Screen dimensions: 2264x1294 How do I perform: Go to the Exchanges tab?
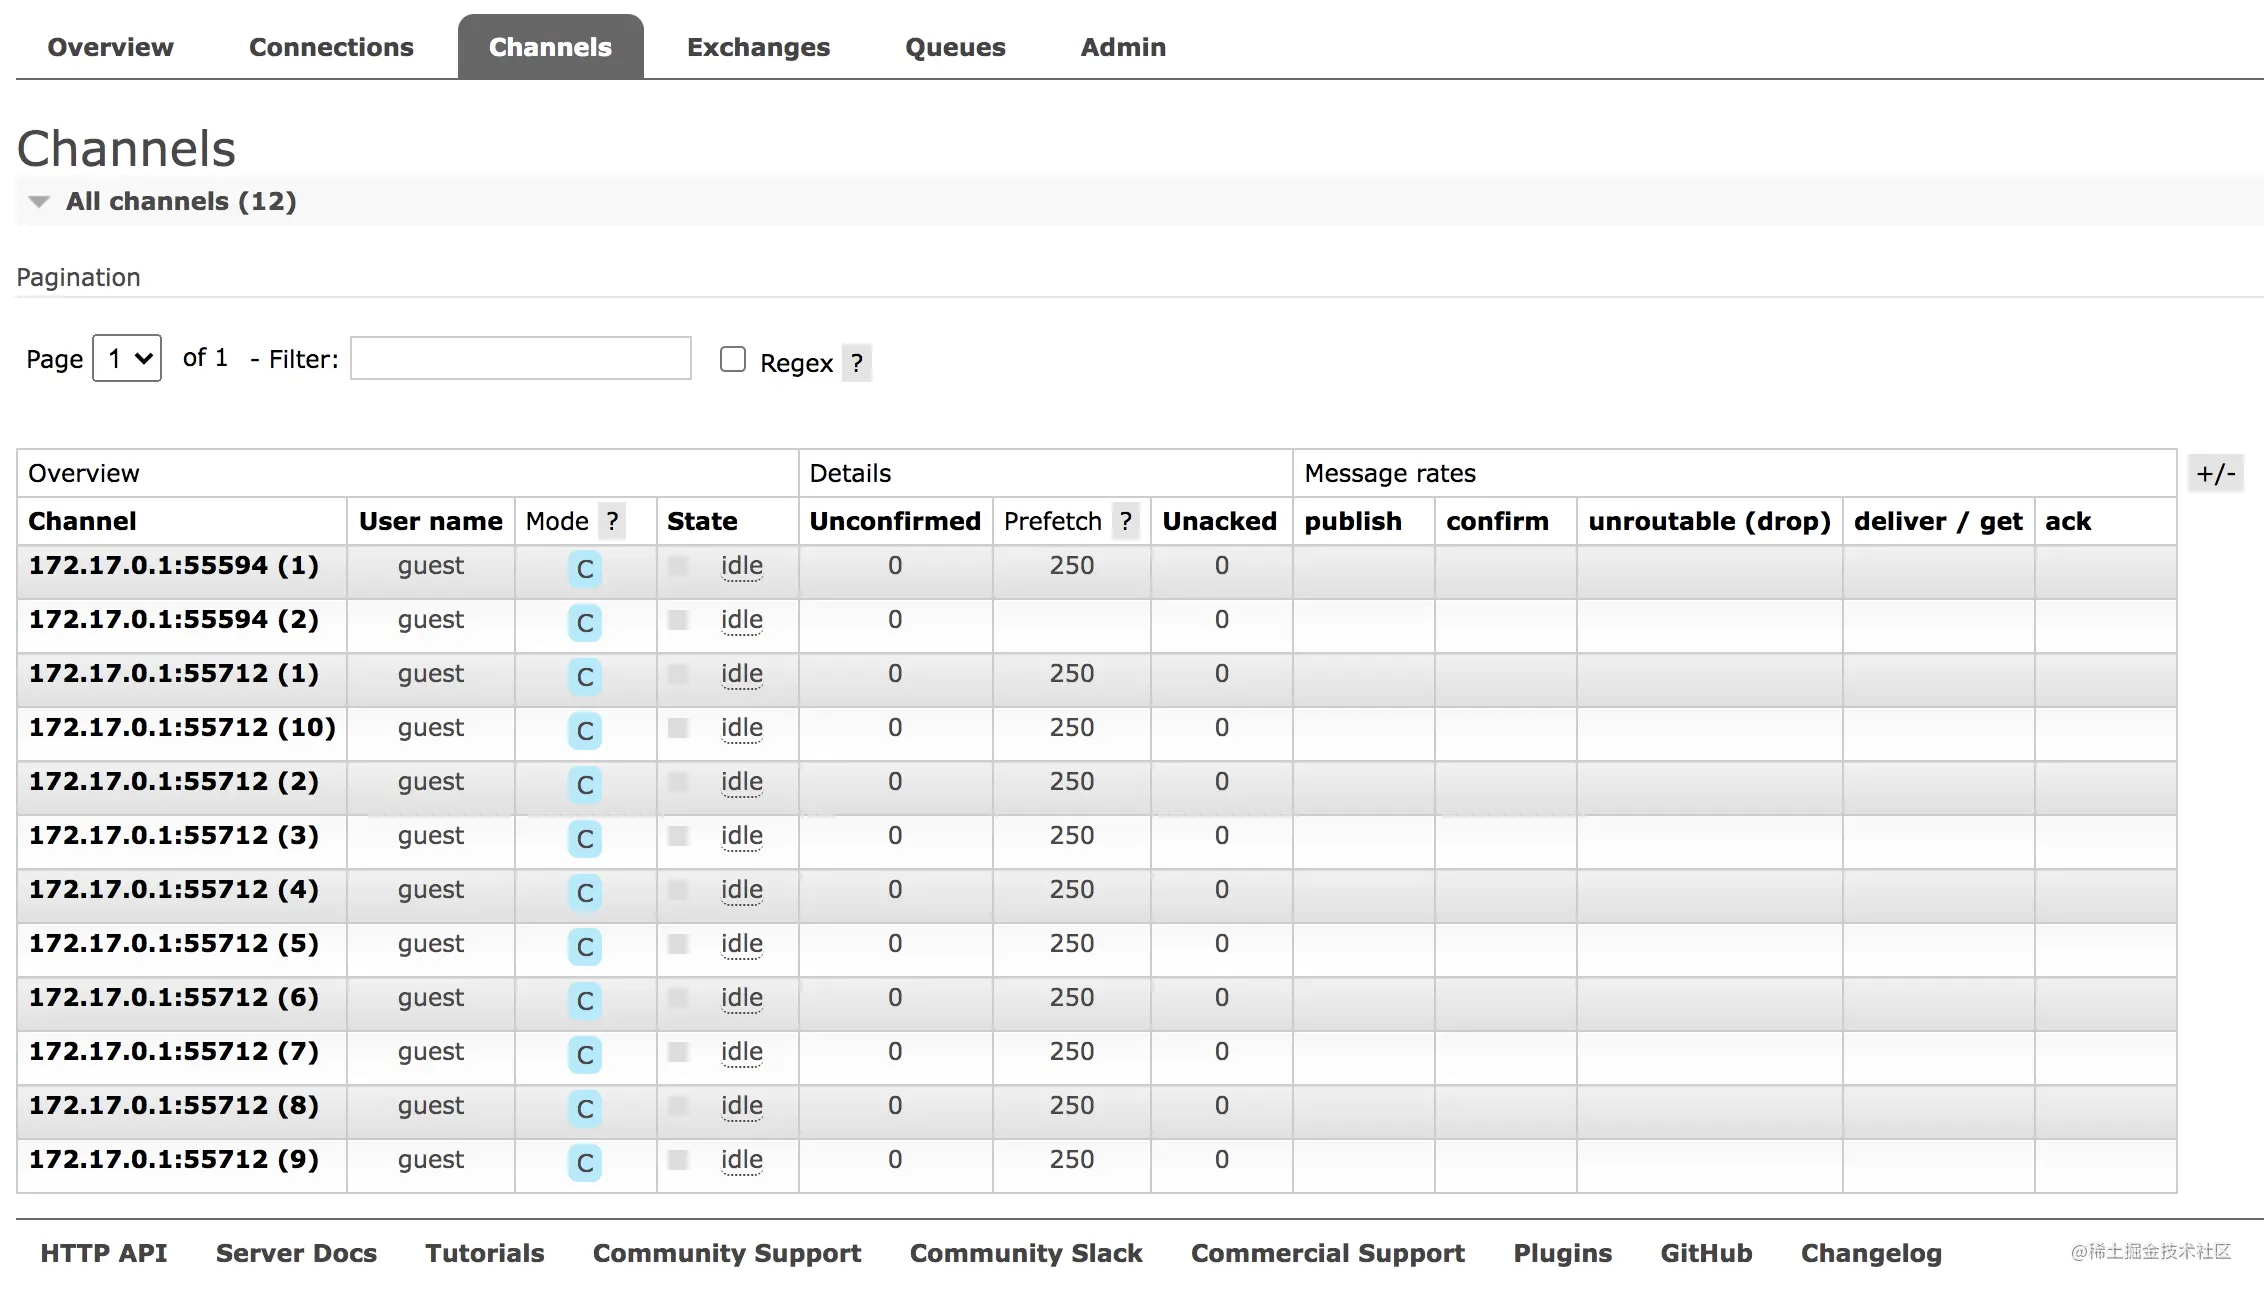(x=758, y=47)
